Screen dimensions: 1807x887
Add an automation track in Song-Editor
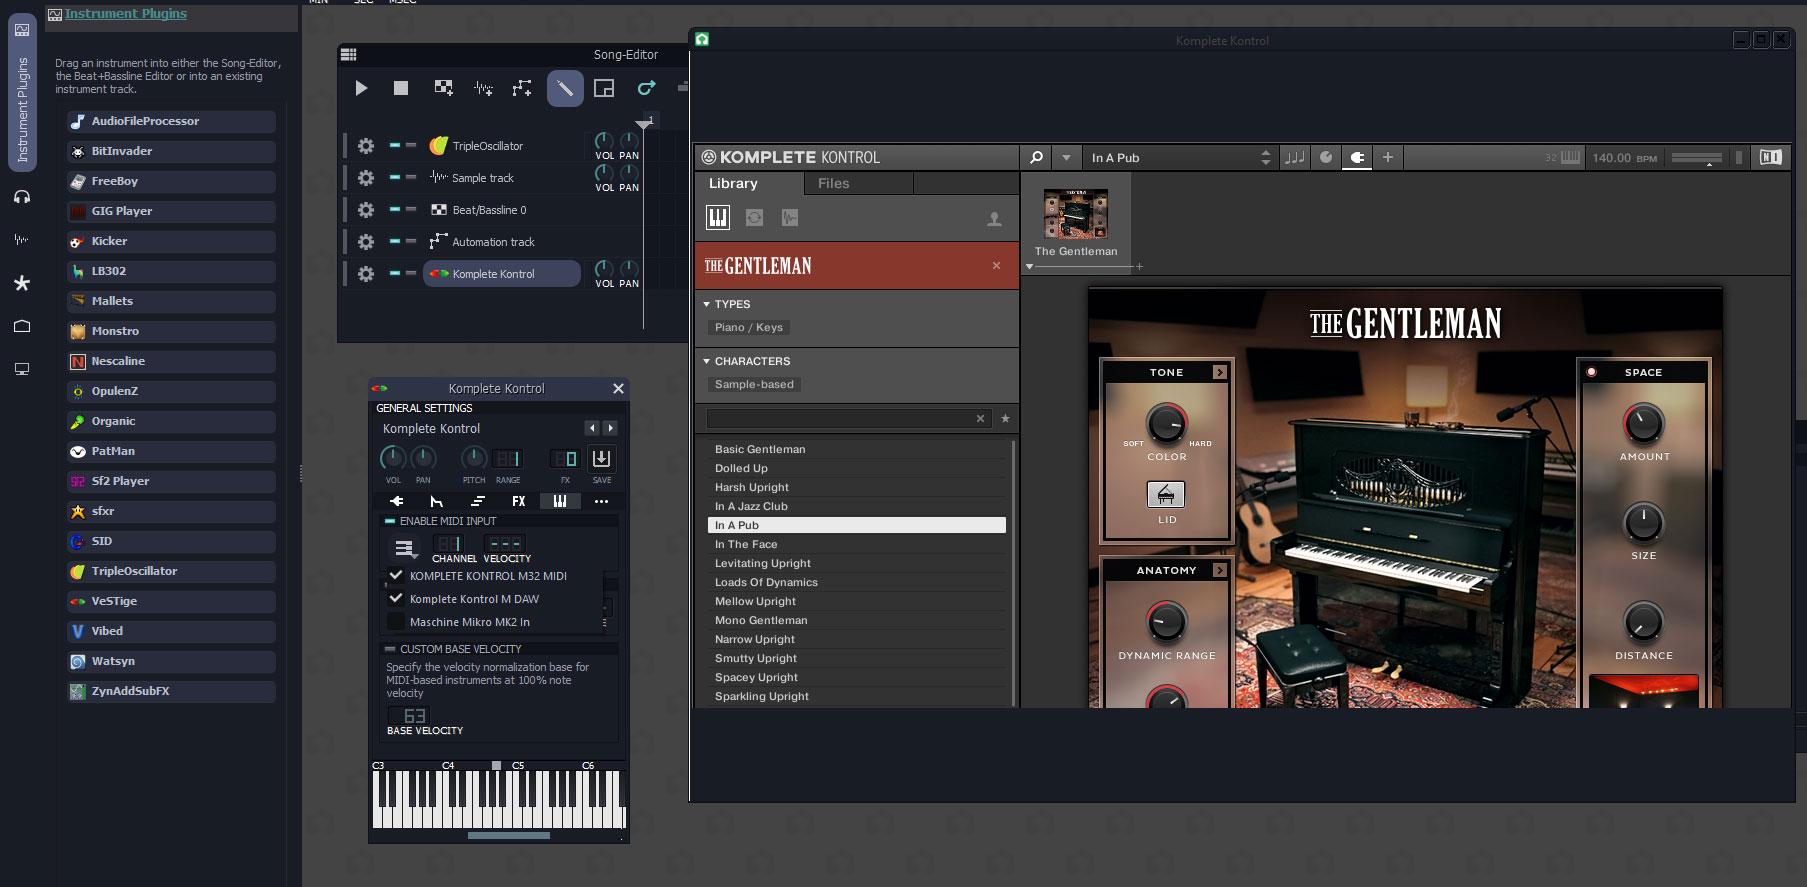click(522, 88)
